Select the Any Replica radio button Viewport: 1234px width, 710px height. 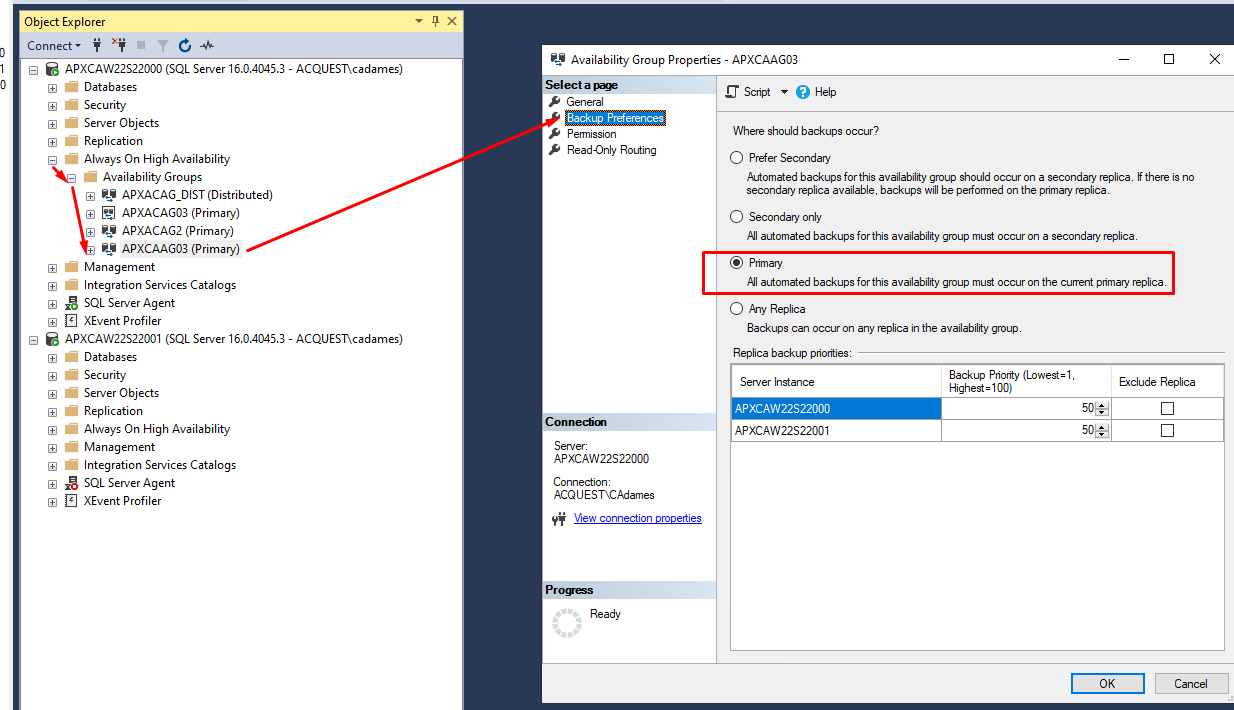point(737,309)
